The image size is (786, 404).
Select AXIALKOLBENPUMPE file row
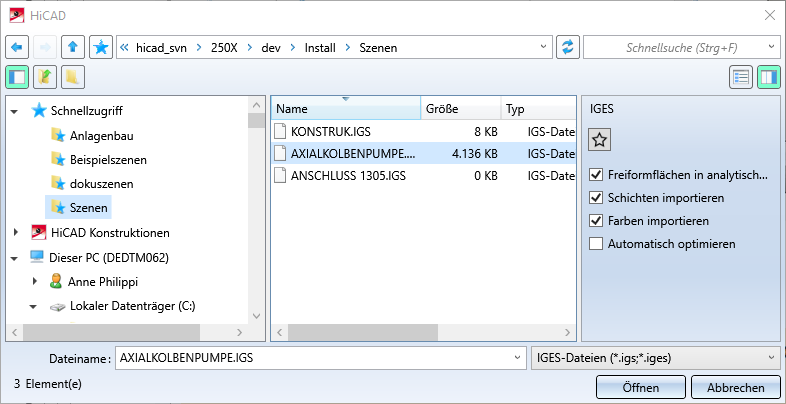pyautogui.click(x=423, y=153)
